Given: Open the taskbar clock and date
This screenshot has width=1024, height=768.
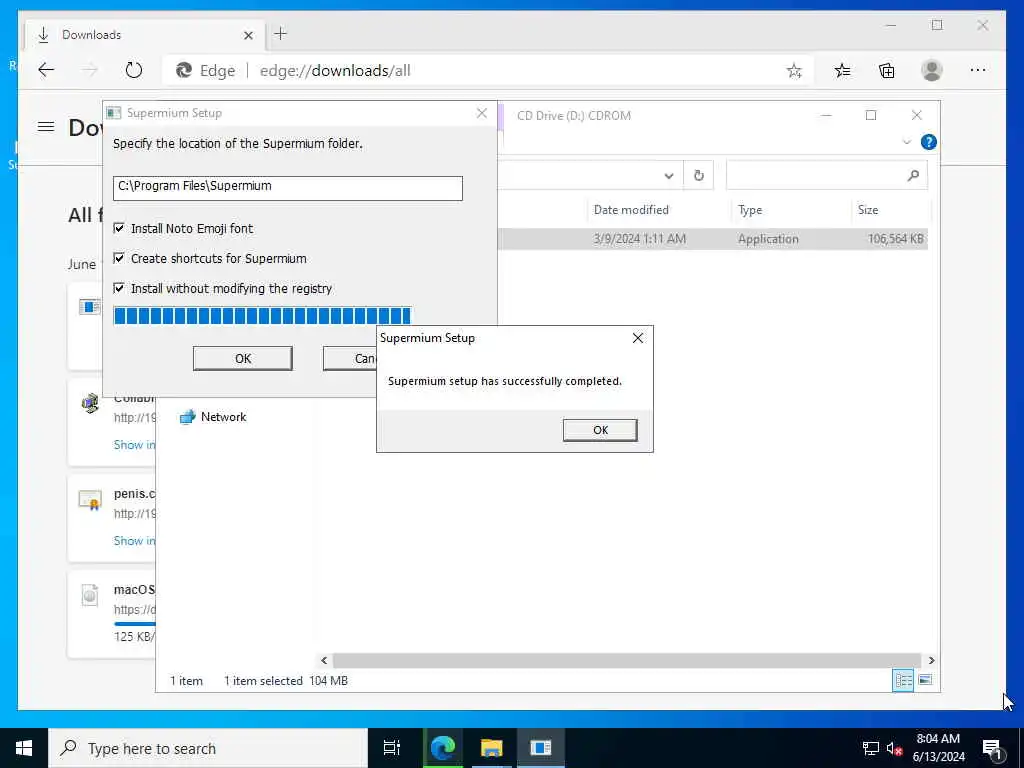Looking at the screenshot, I should click(938, 748).
